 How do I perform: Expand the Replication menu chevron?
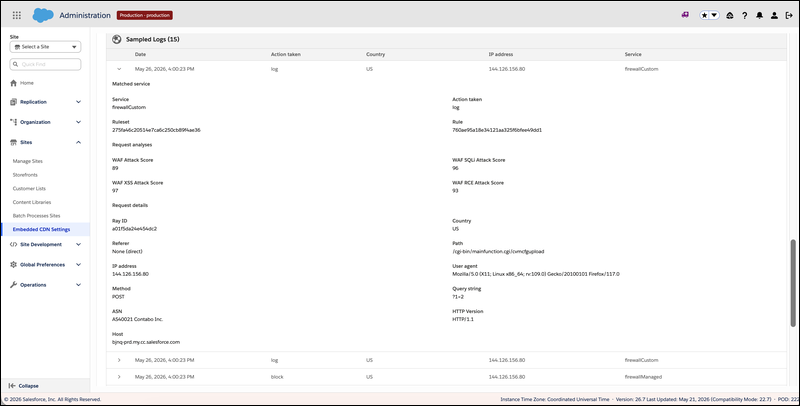tap(78, 102)
